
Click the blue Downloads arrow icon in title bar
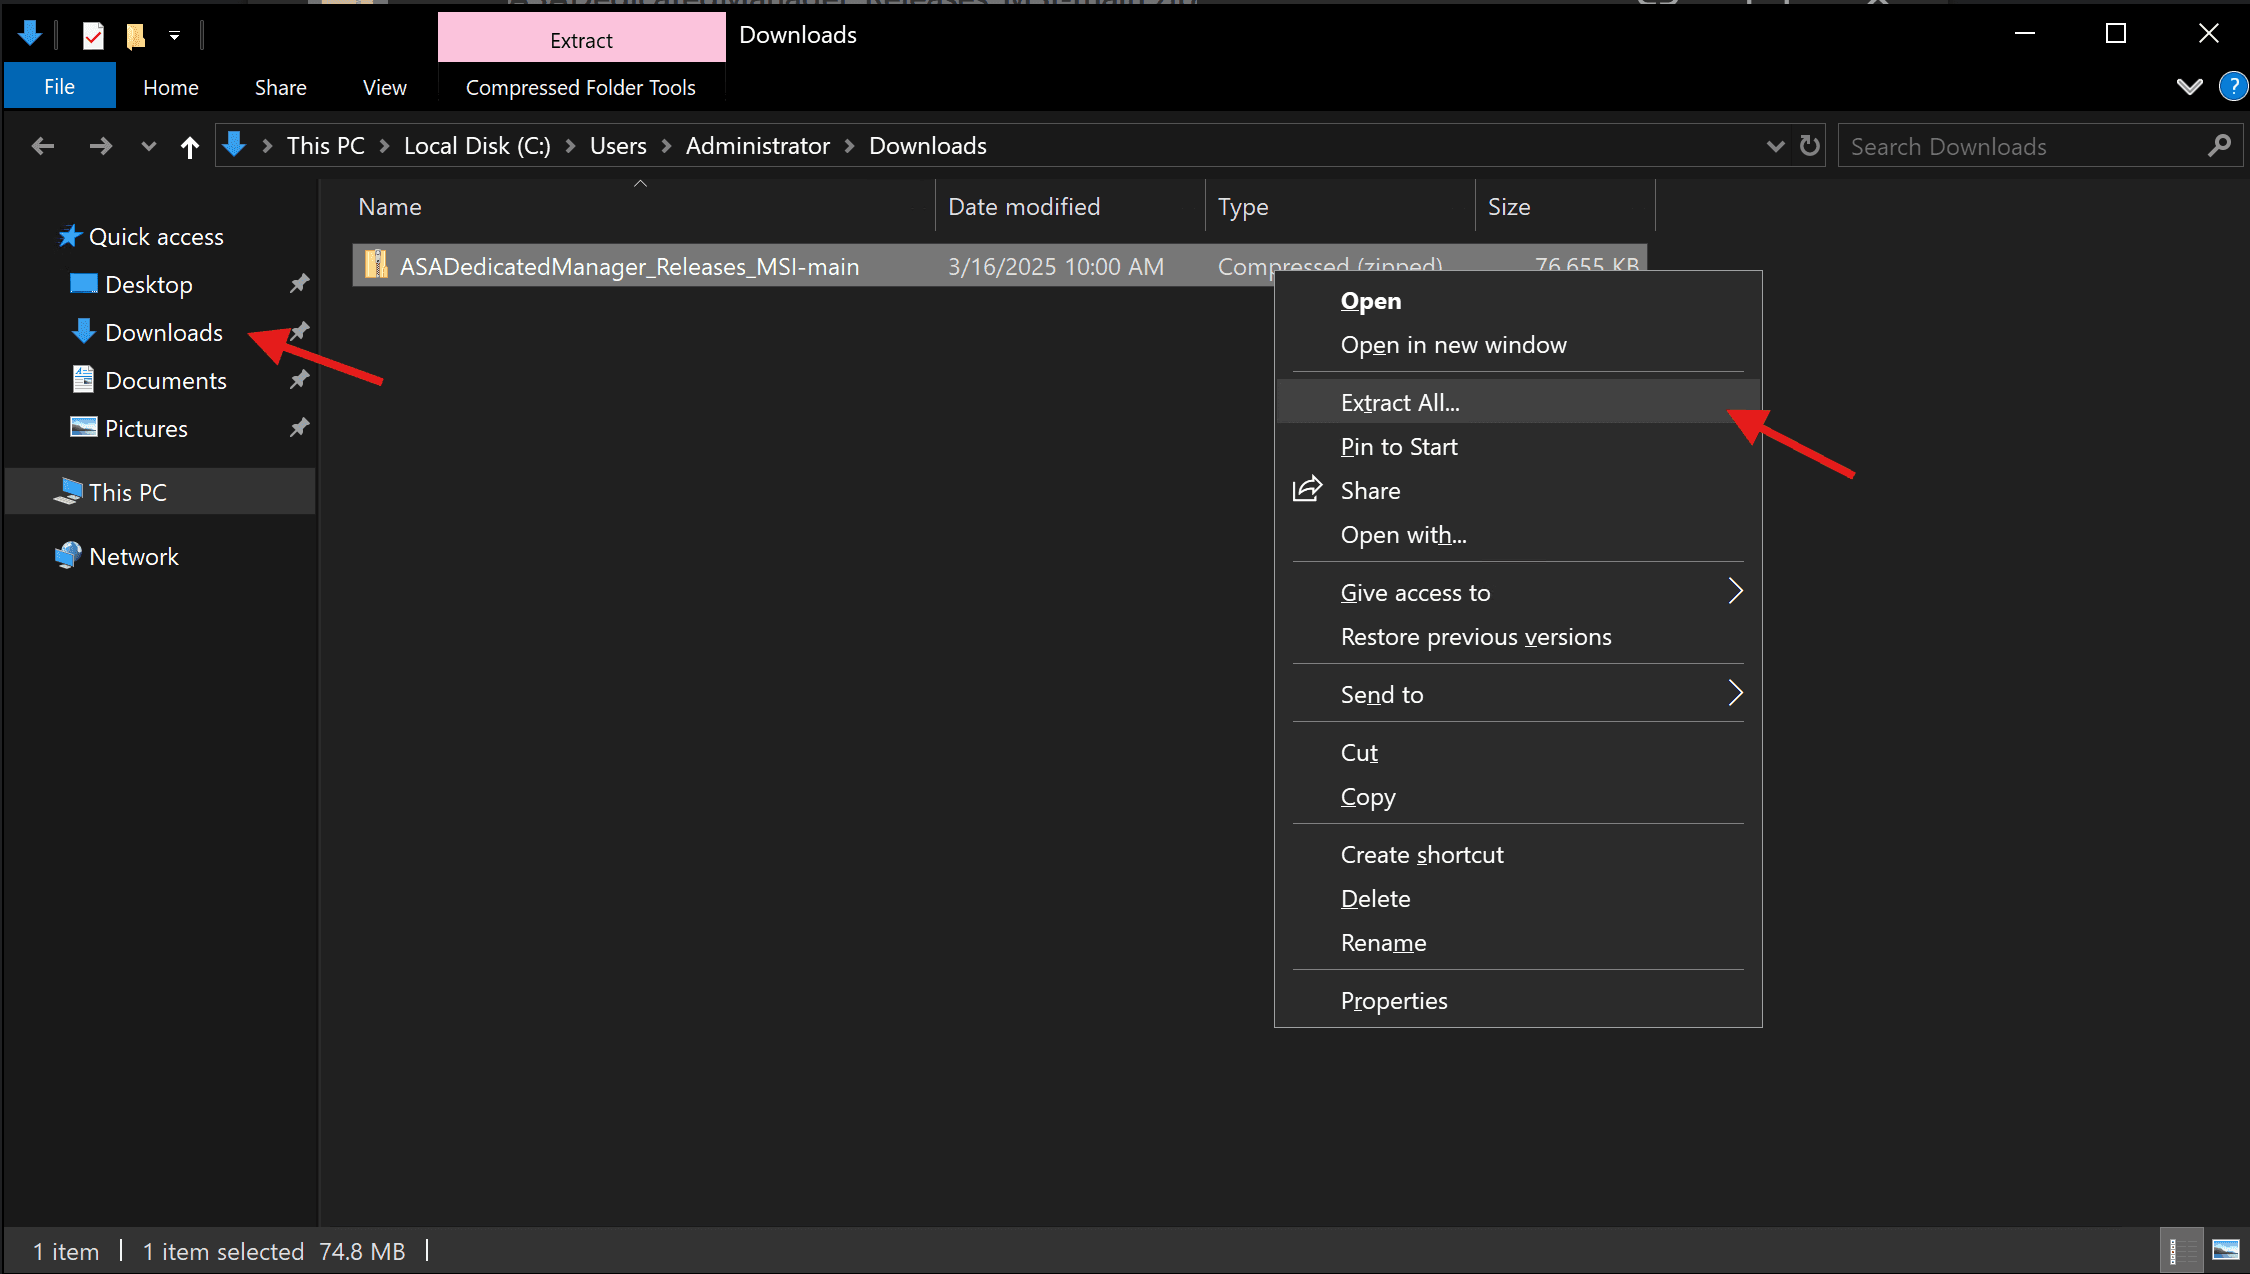(x=30, y=35)
